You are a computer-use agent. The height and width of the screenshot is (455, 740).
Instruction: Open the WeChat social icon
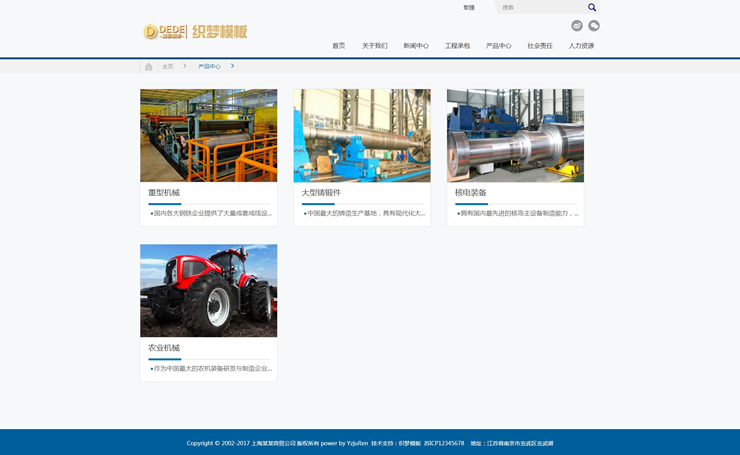[x=594, y=26]
